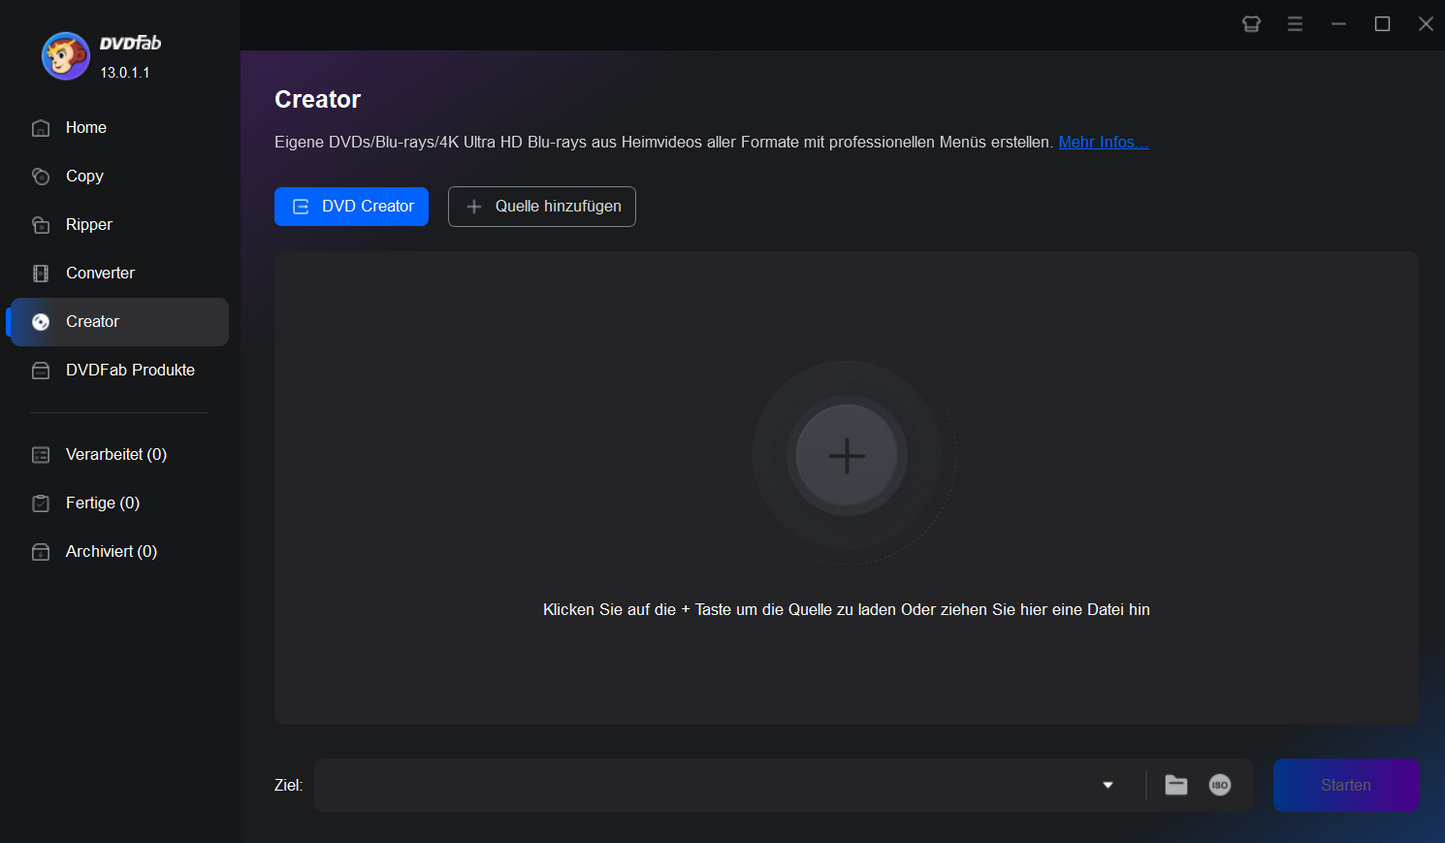Click the large plus circle to add source
The image size is (1445, 843).
(847, 456)
